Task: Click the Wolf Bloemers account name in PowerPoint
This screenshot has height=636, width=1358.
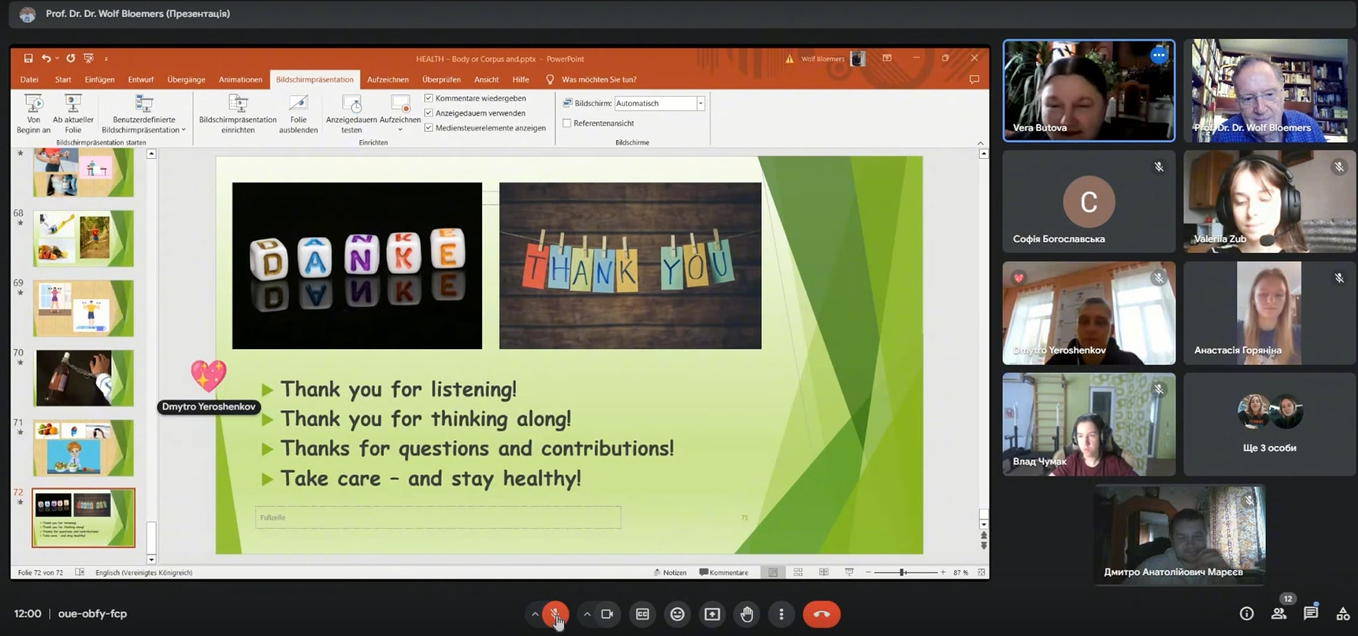Action: click(823, 59)
